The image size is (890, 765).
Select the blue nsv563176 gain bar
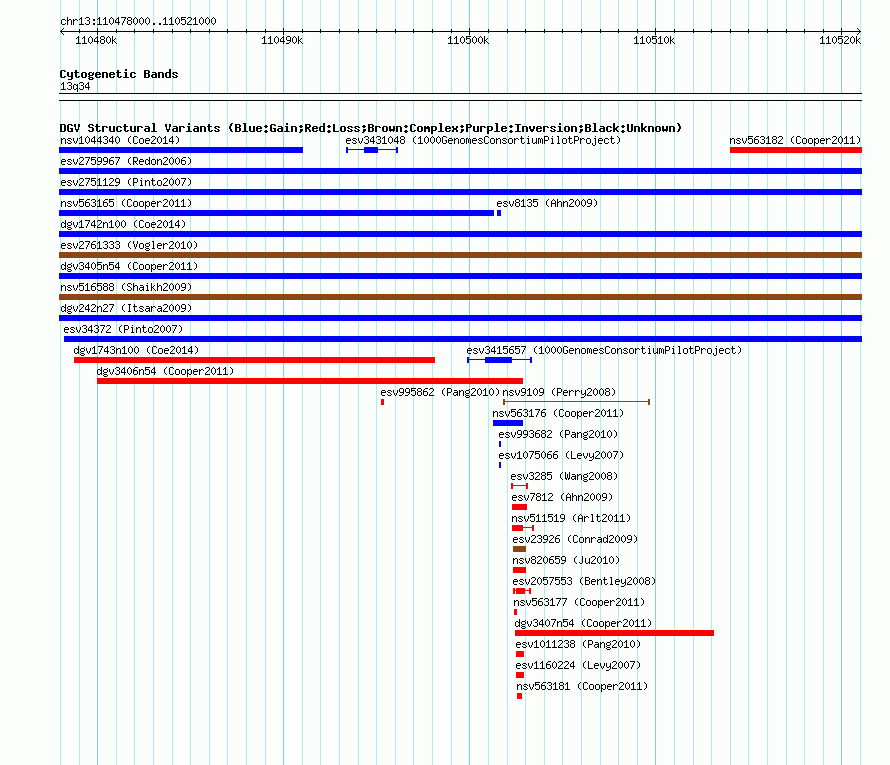pyautogui.click(x=508, y=423)
